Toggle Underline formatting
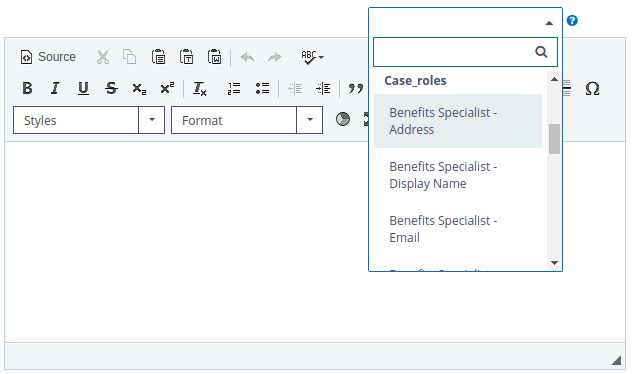This screenshot has width=632, height=374. point(83,88)
